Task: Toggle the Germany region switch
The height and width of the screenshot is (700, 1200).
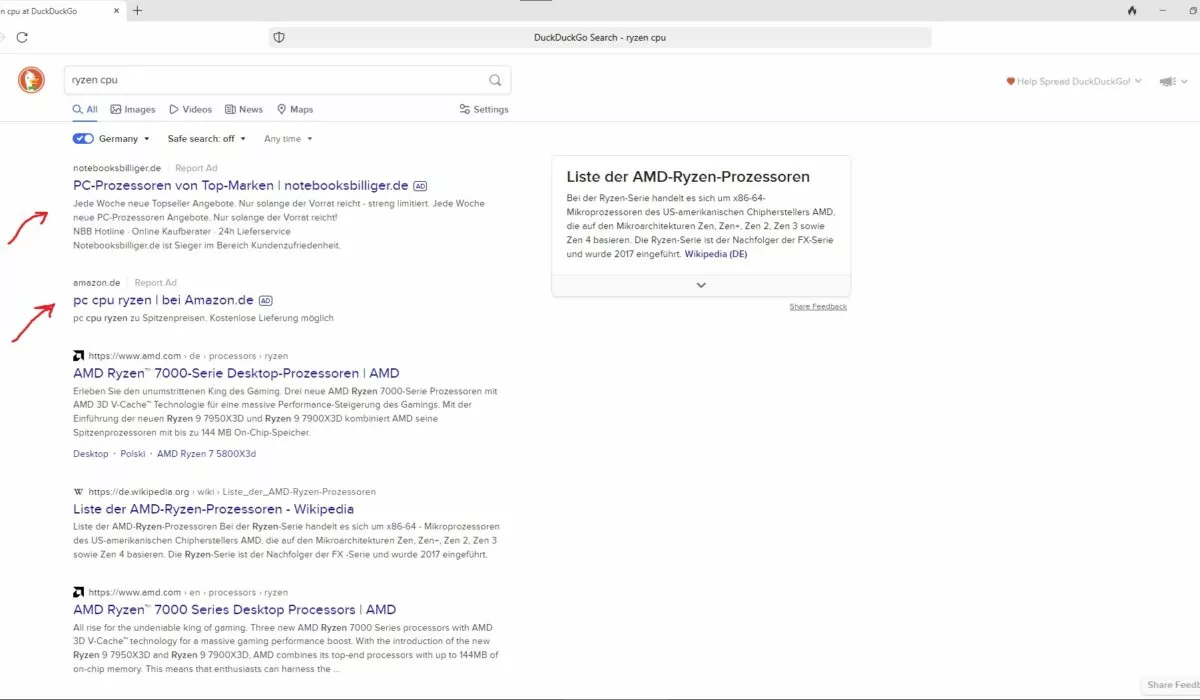Action: [83, 139]
